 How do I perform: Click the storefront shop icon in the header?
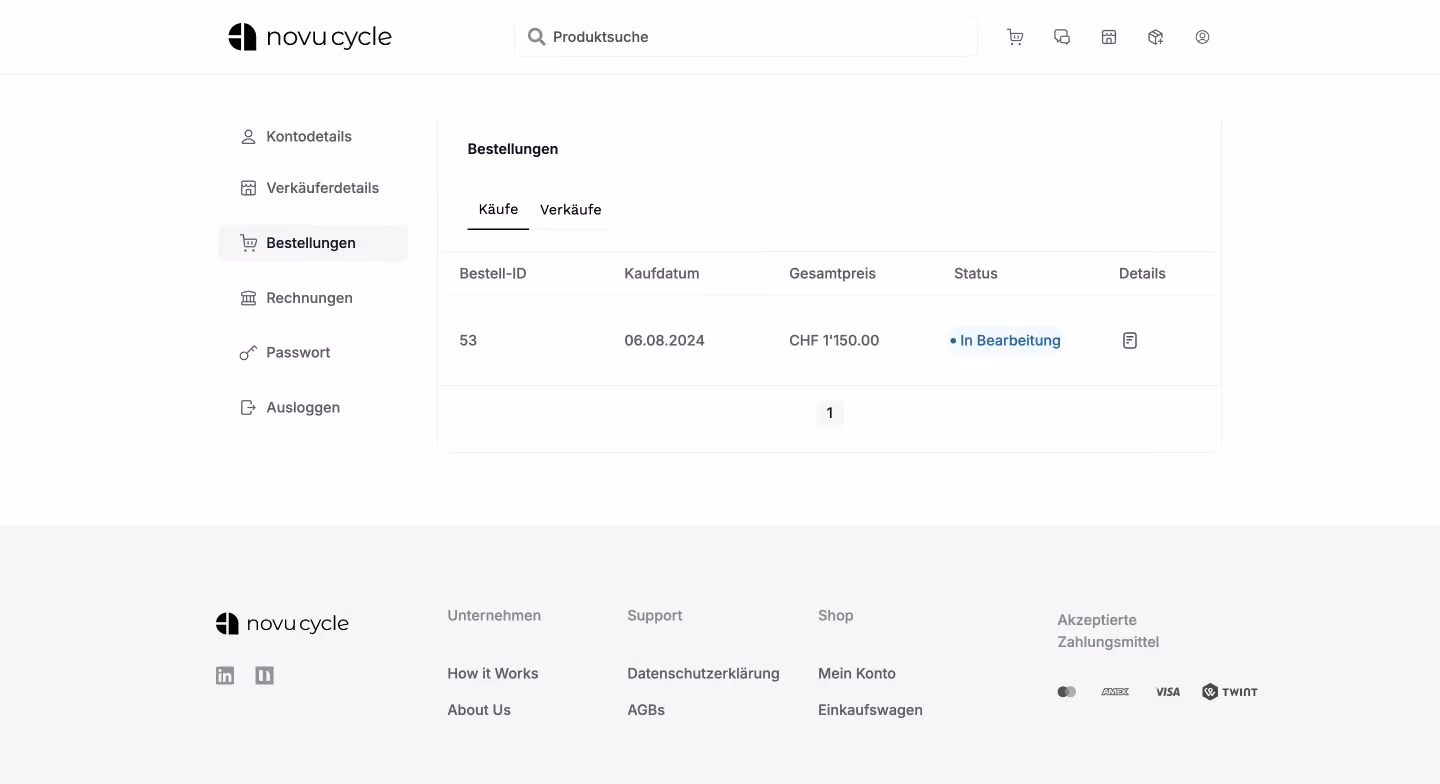tap(1109, 37)
